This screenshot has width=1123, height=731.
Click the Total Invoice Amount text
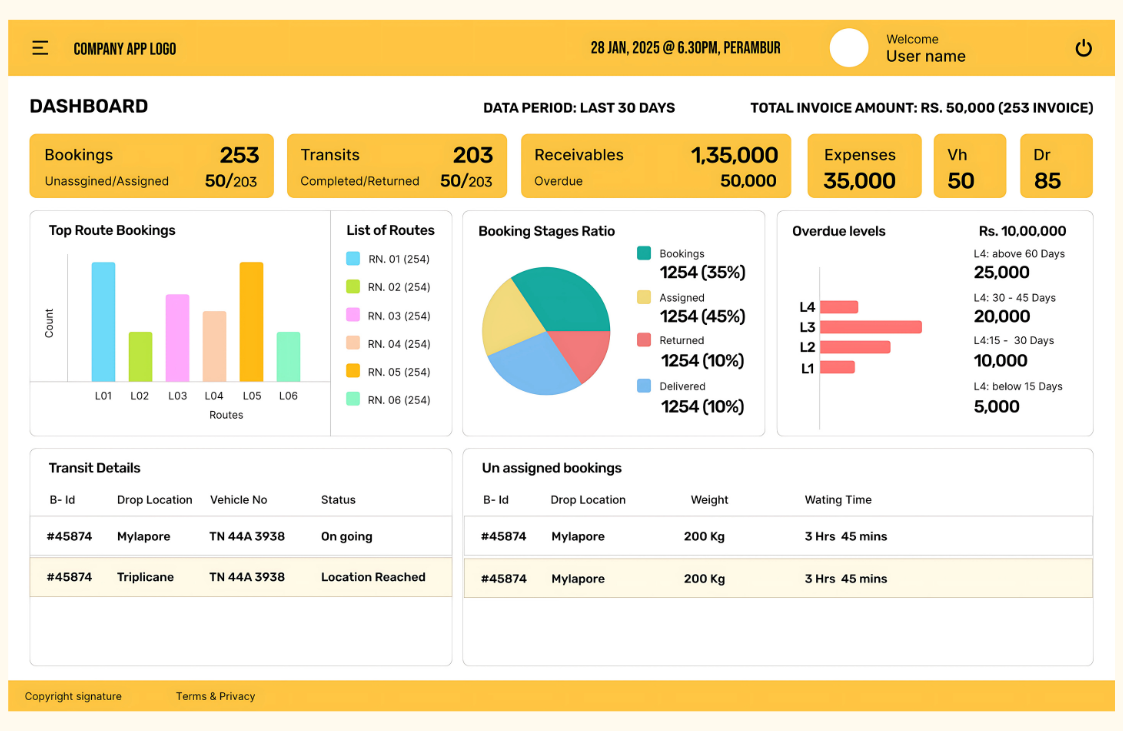tap(922, 108)
